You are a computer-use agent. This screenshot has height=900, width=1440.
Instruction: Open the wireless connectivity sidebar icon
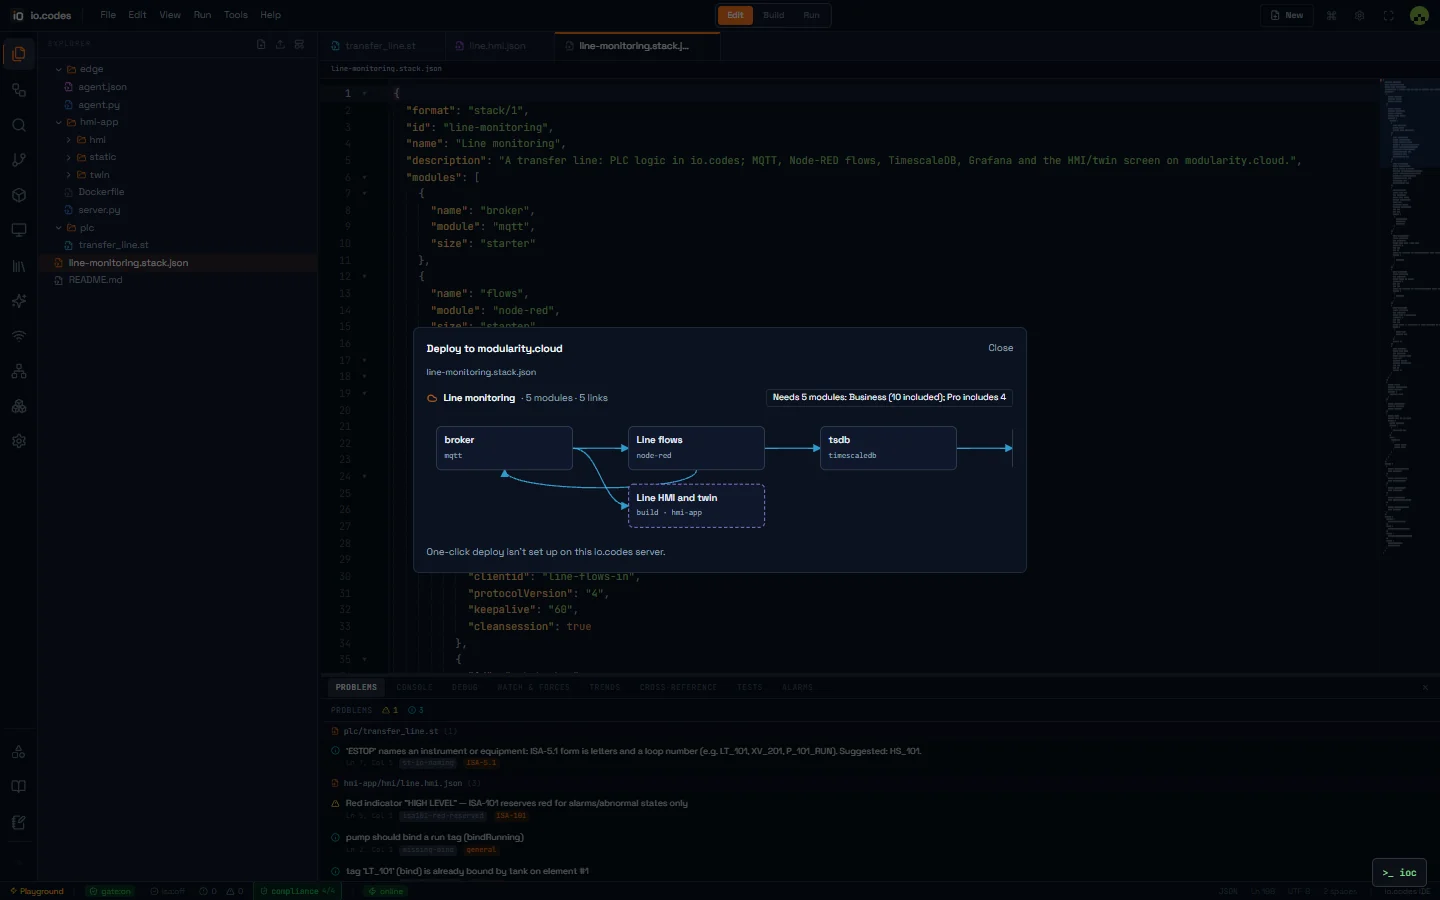[19, 336]
